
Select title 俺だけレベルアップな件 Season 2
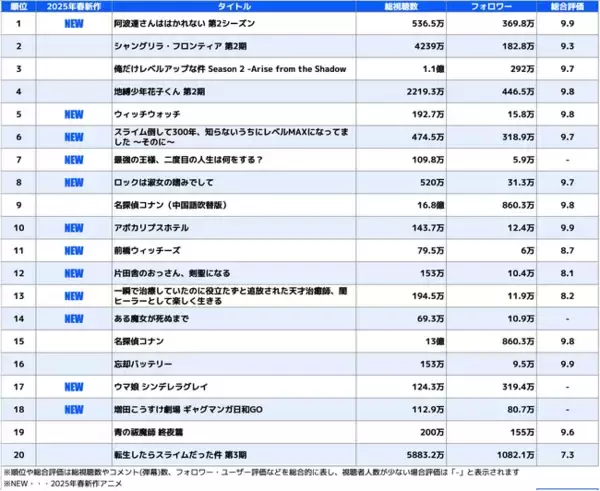(x=230, y=69)
